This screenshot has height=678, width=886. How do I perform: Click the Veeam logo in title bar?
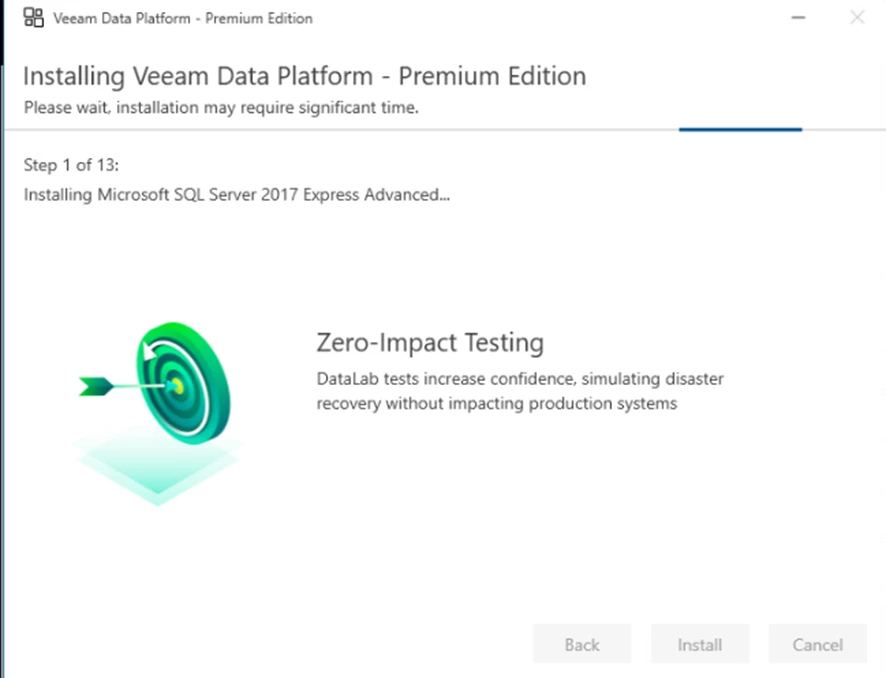pyautogui.click(x=33, y=18)
